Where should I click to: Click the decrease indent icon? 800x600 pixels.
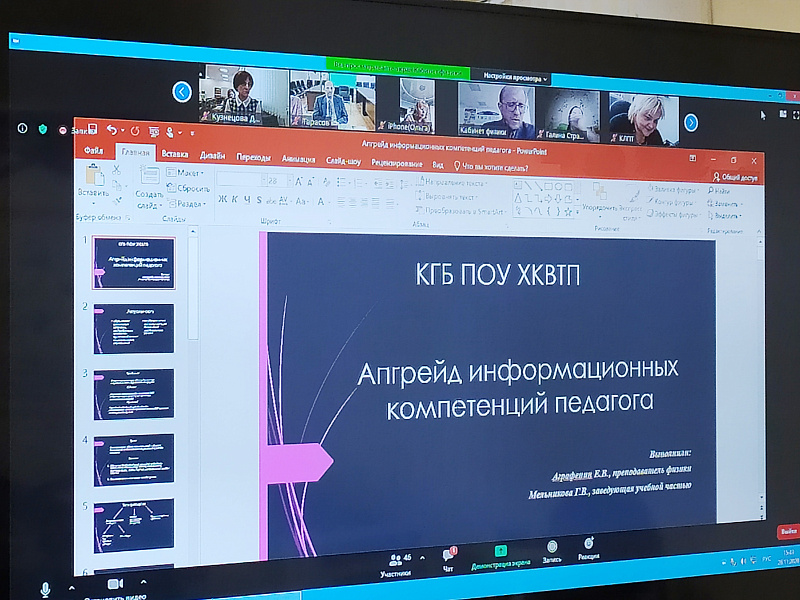click(378, 184)
